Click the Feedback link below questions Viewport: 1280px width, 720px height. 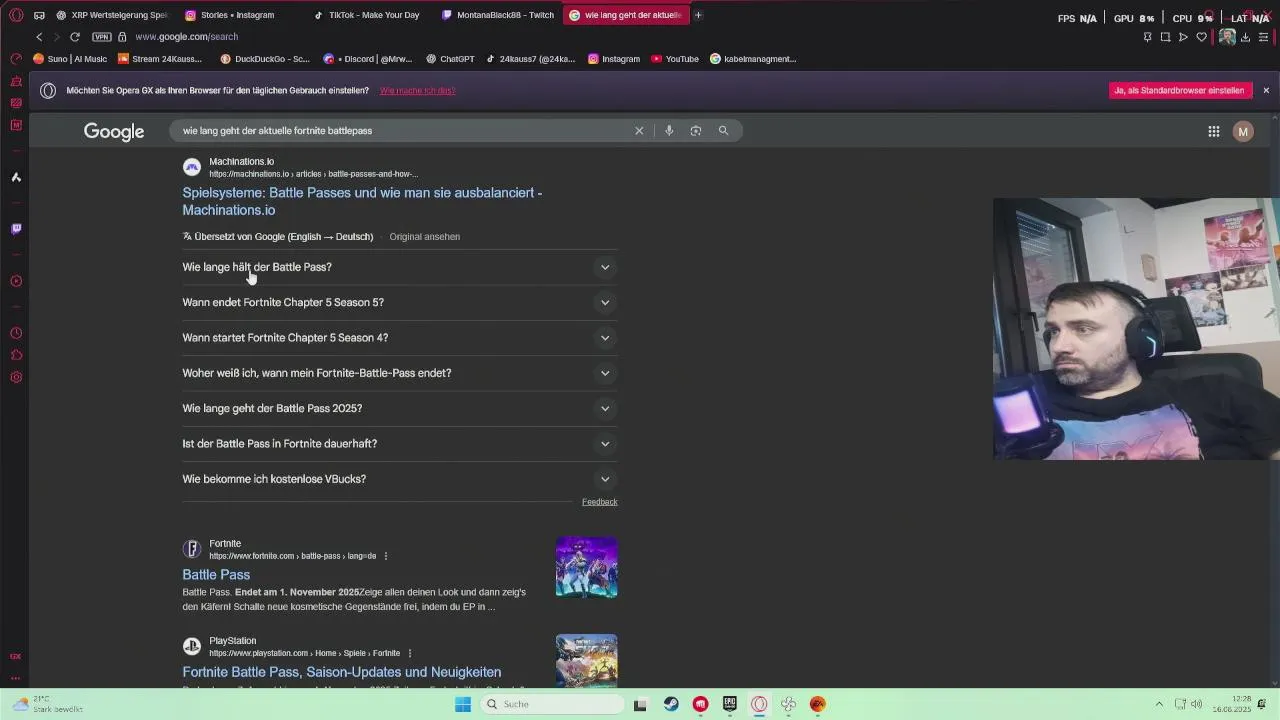pyautogui.click(x=599, y=502)
